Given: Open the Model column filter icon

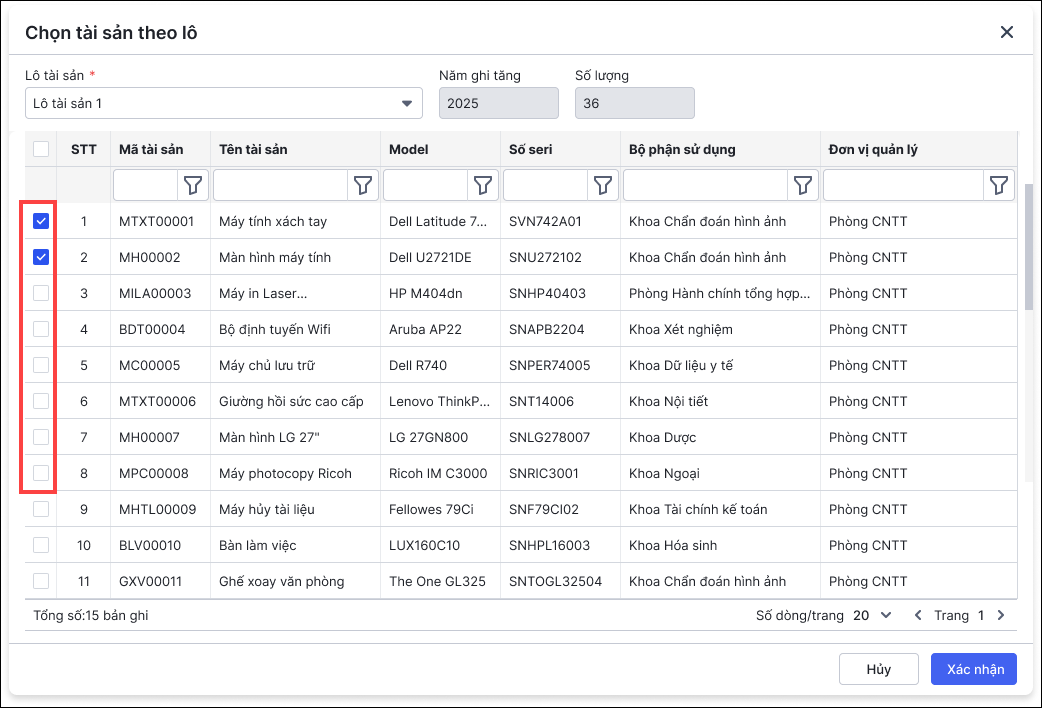Looking at the screenshot, I should tap(484, 185).
